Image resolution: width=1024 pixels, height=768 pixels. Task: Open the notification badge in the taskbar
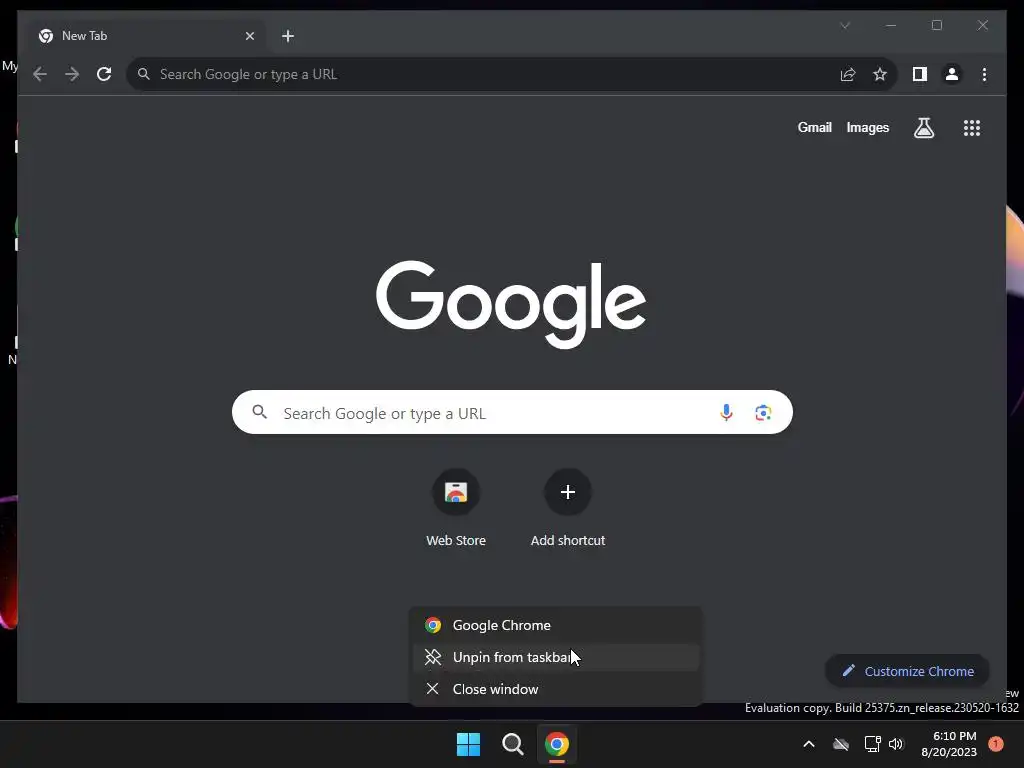click(995, 744)
